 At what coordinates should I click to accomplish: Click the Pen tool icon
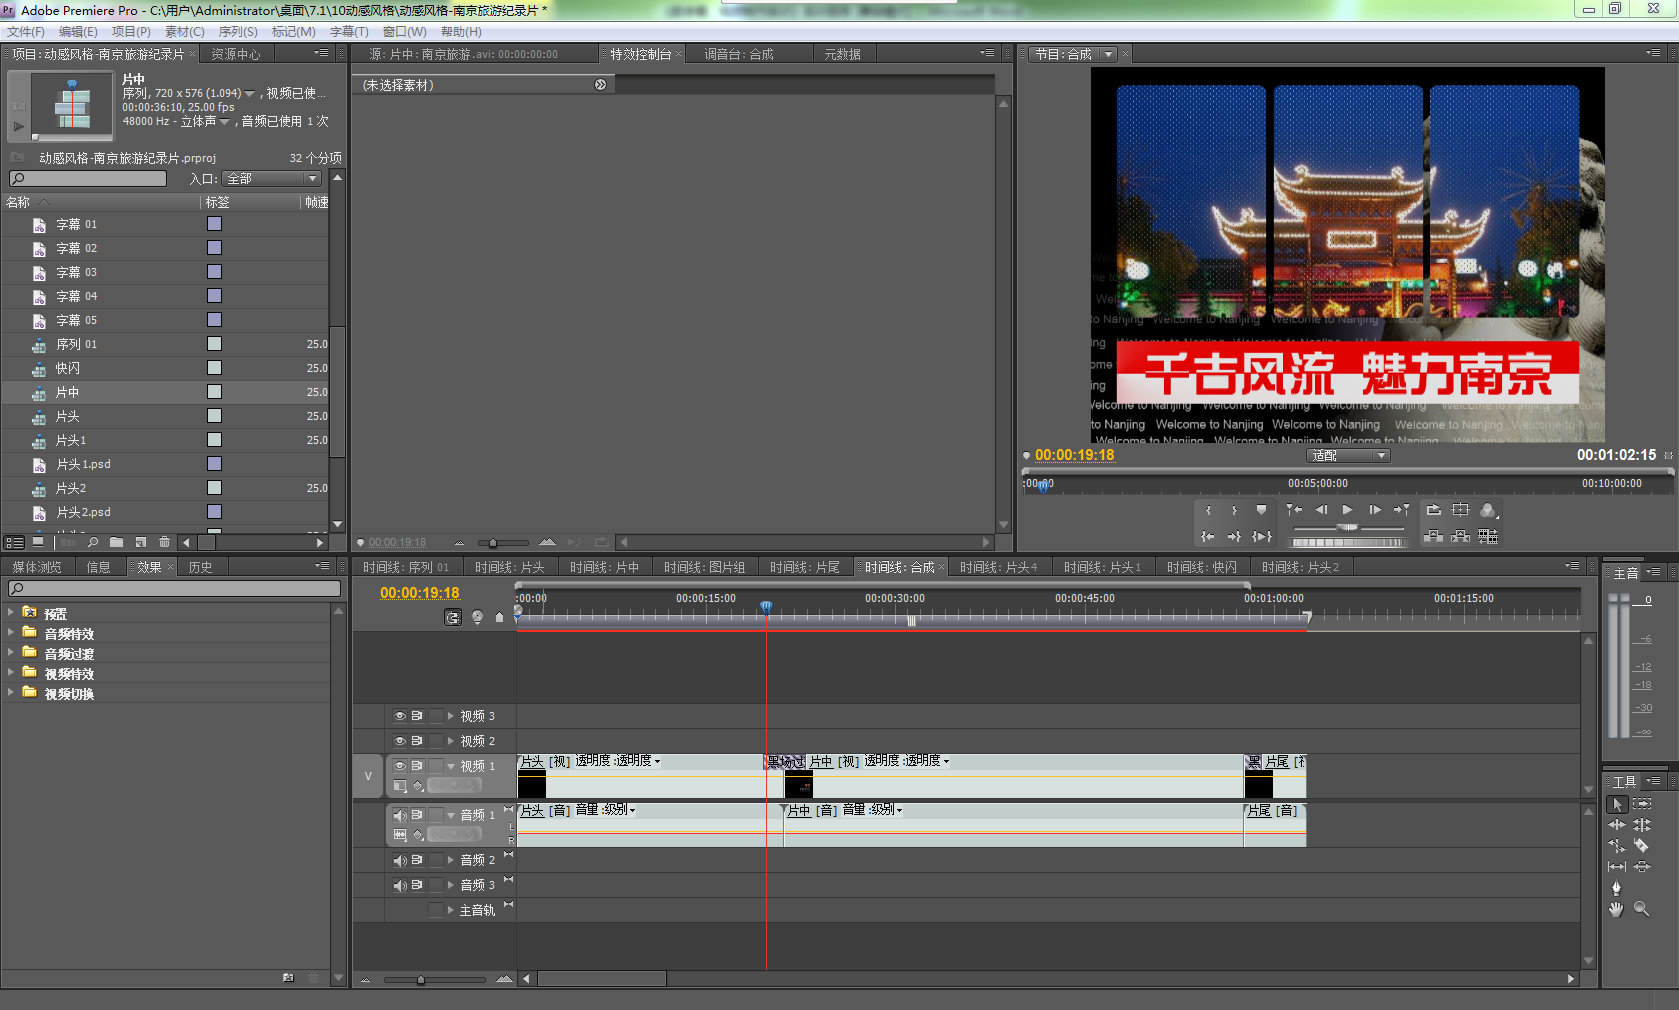[x=1616, y=887]
